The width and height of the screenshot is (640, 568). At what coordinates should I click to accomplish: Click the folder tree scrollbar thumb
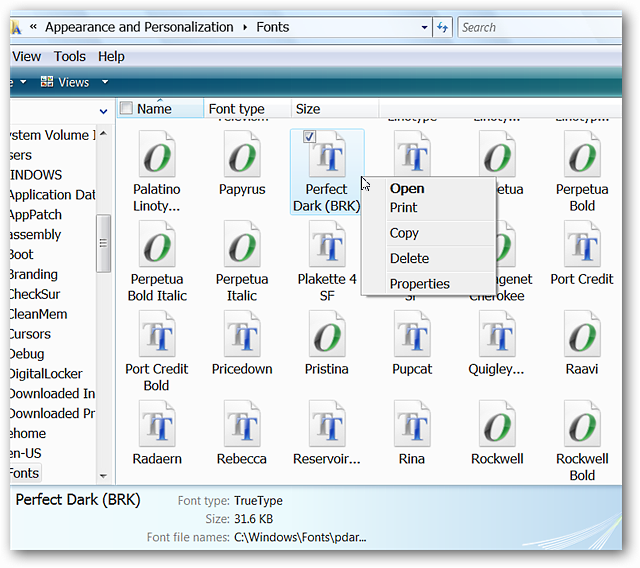coord(103,243)
